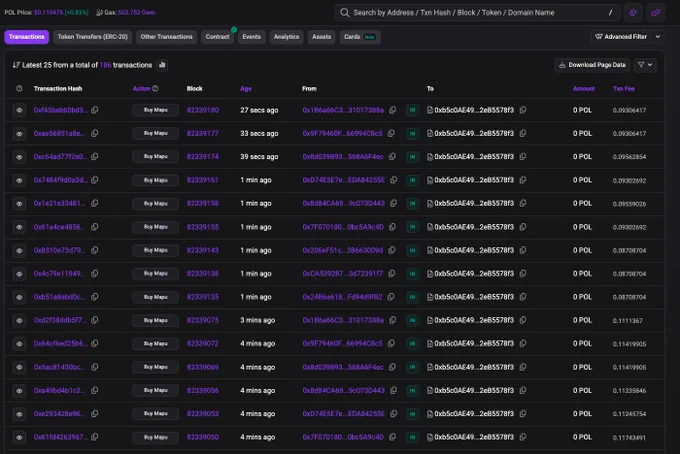Screen dimensions: 680x454
Task: Open the table filter funnel dropdown
Action: coord(645,65)
